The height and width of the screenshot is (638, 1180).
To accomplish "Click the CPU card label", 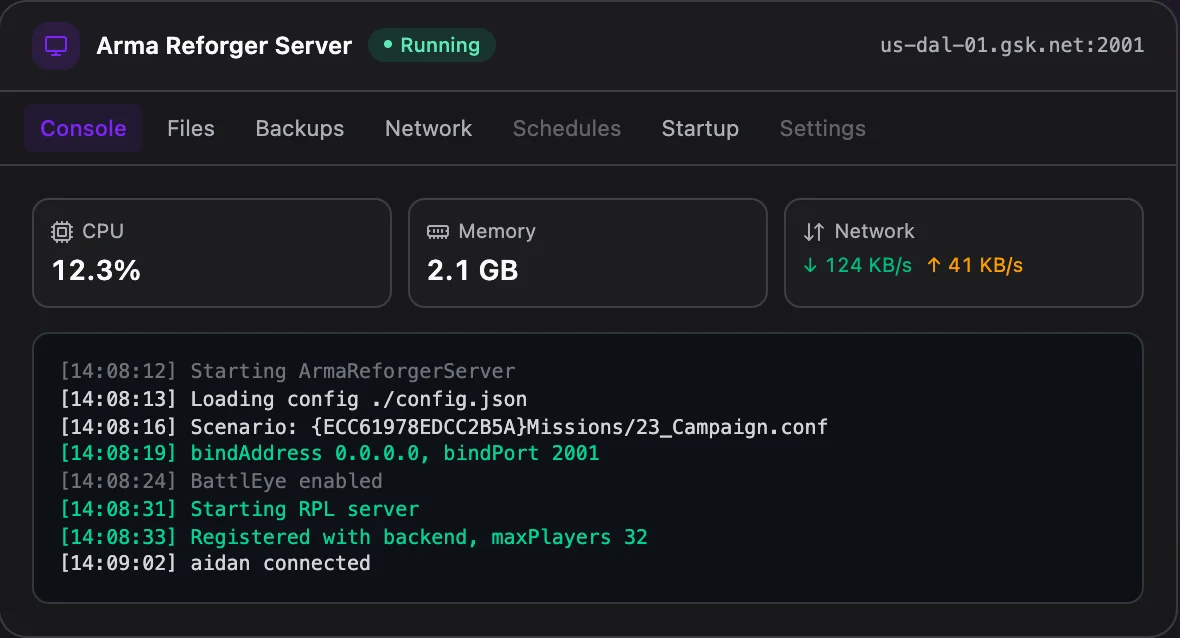I will 102,231.
